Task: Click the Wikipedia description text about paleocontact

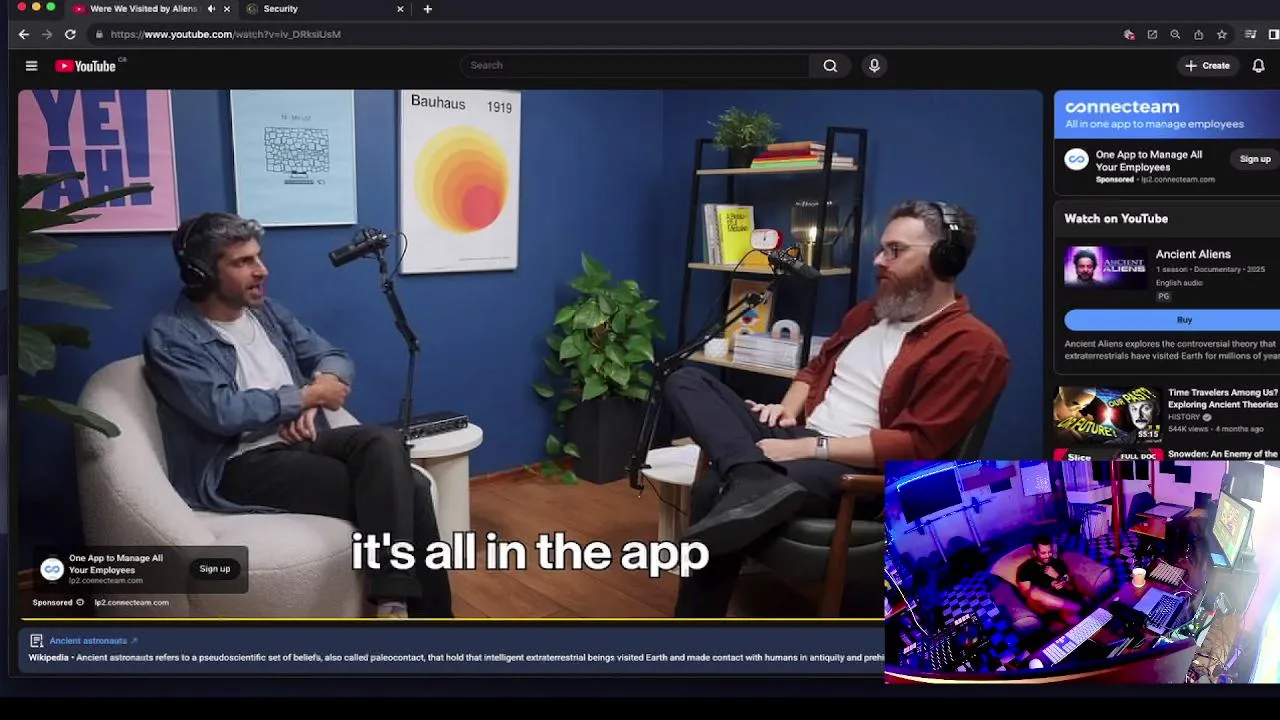Action: 455,658
